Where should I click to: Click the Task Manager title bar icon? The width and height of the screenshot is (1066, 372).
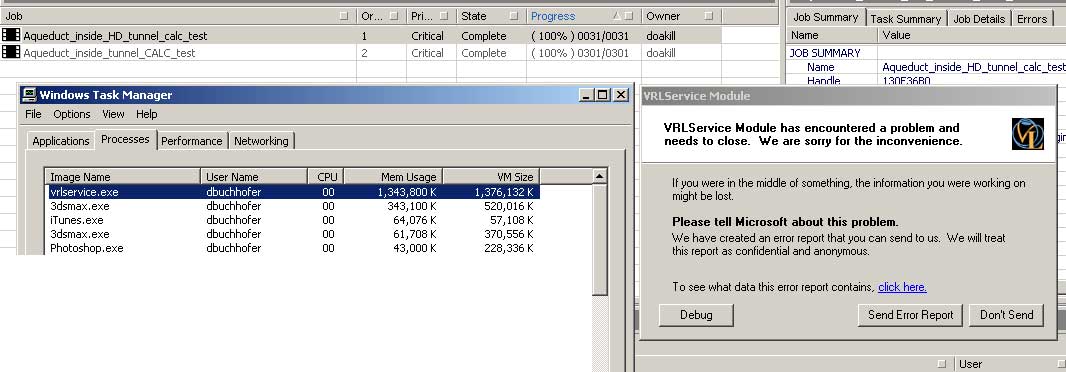pyautogui.click(x=29, y=95)
